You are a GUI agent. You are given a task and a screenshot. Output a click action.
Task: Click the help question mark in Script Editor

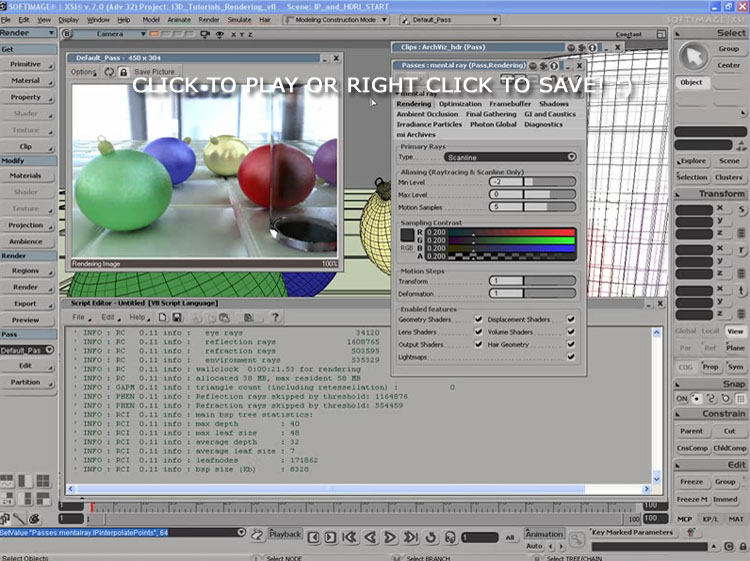273,317
